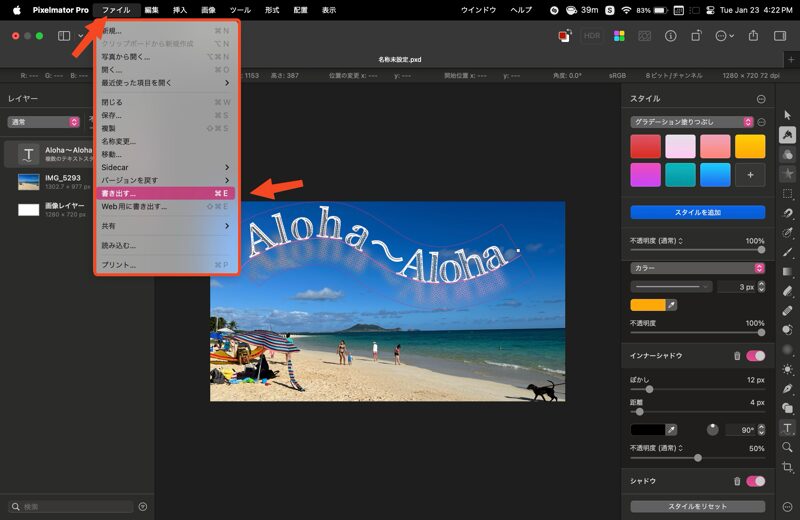Viewport: 800px width, 520px height.
Task: Expand the バージョンを戻す submenu
Action: [x=165, y=180]
